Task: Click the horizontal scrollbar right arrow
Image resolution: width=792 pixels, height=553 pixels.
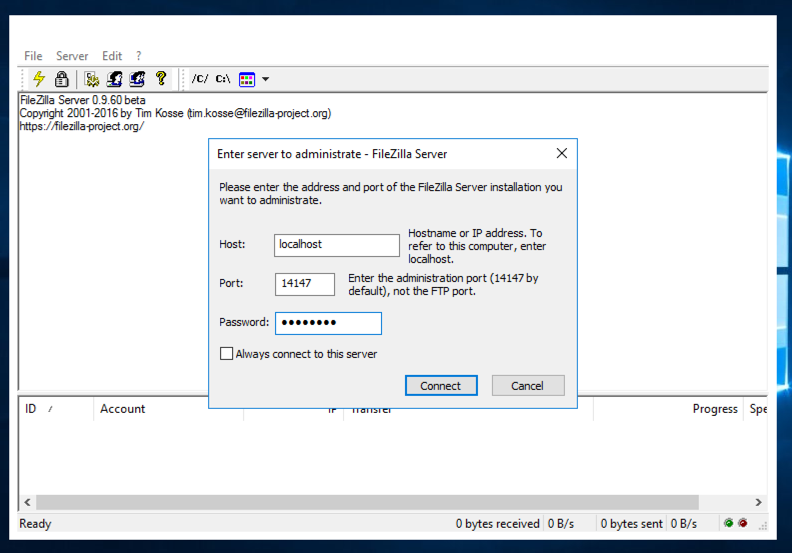Action: pyautogui.click(x=758, y=502)
